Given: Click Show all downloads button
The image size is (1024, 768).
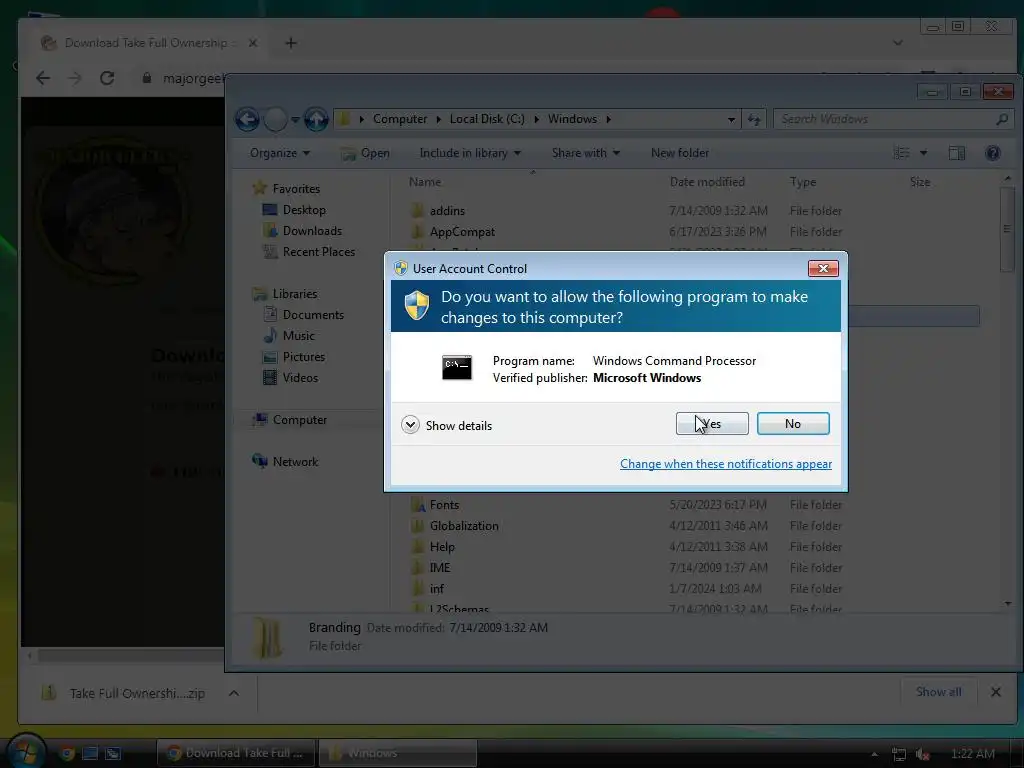Looking at the screenshot, I should [x=938, y=692].
